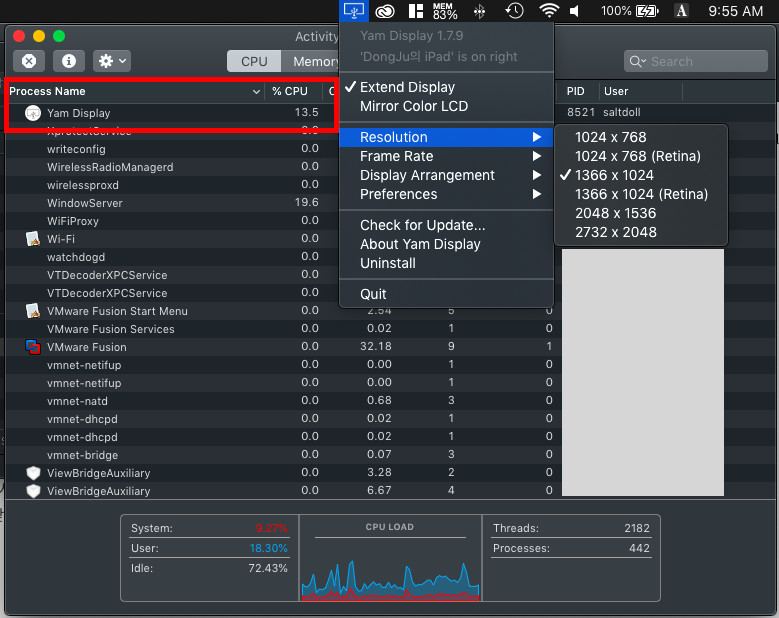
Task: Select the writeconfig process row
Action: pyautogui.click(x=172, y=149)
